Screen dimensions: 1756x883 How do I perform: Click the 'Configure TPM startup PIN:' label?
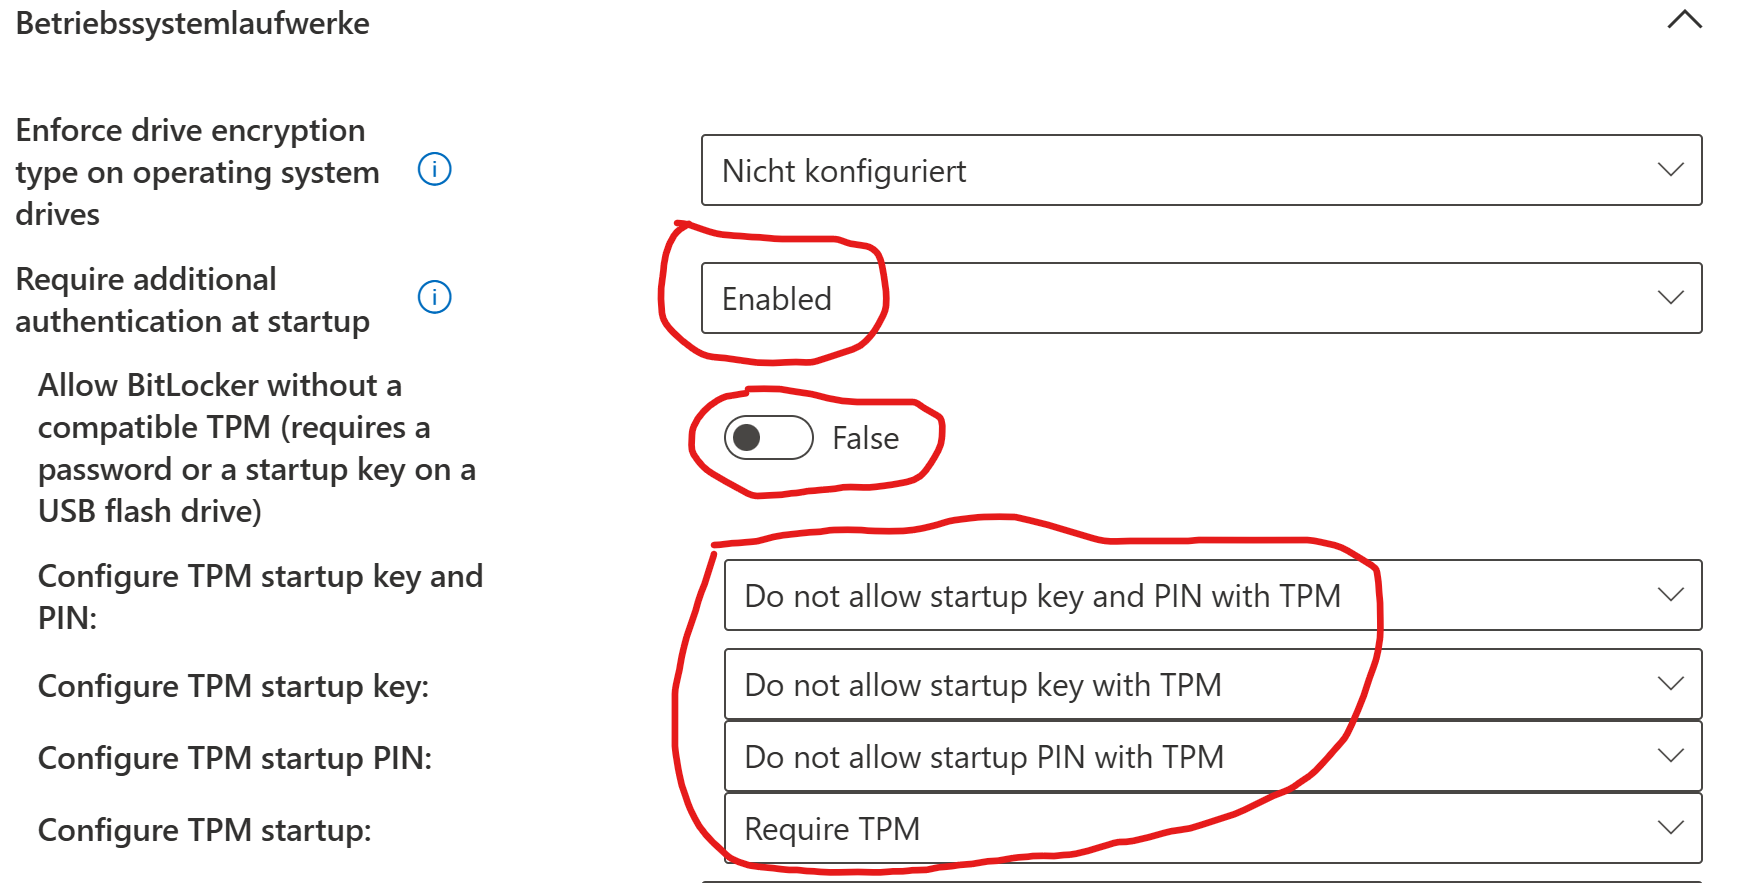(x=235, y=758)
